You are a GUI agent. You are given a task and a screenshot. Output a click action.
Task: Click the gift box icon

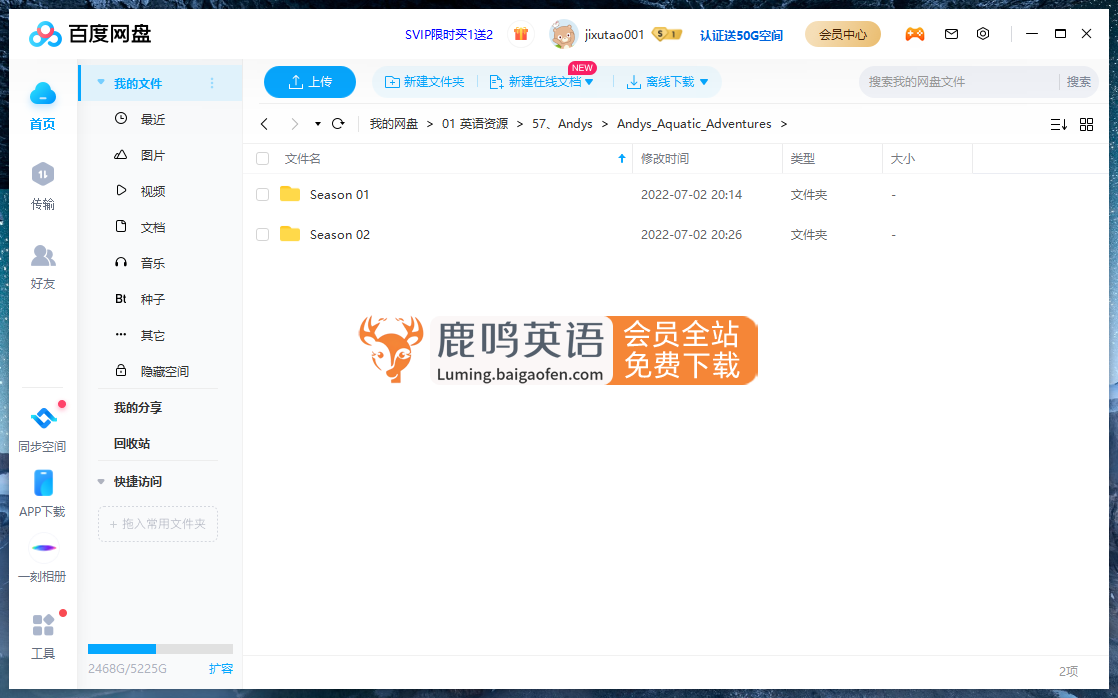pyautogui.click(x=521, y=34)
